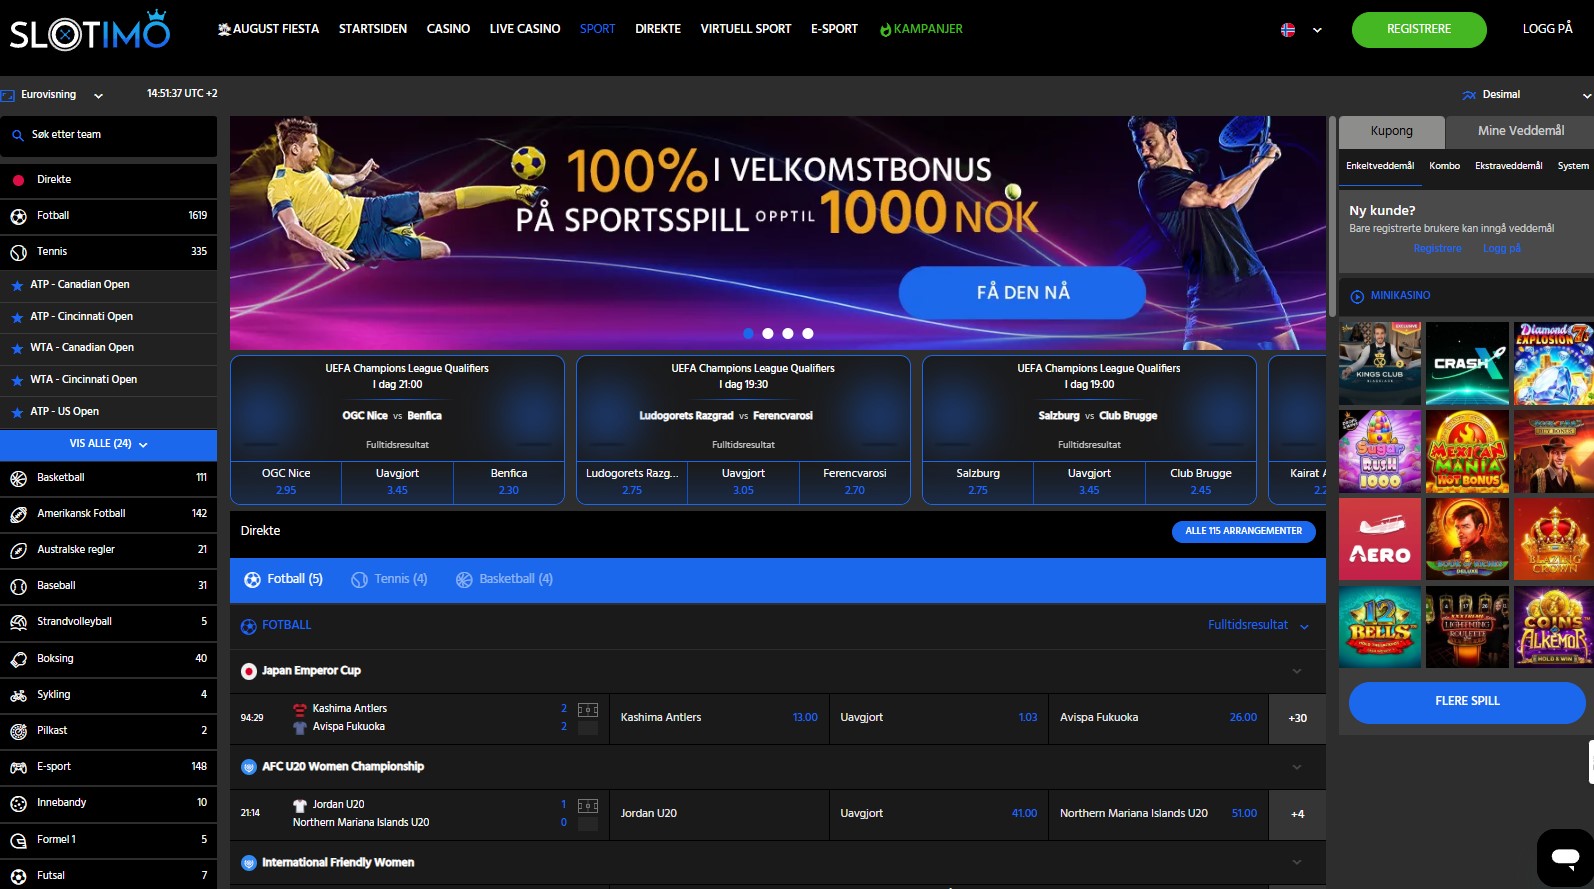This screenshot has width=1594, height=889.
Task: Click the Logg på link in Kupong
Action: pyautogui.click(x=1501, y=249)
